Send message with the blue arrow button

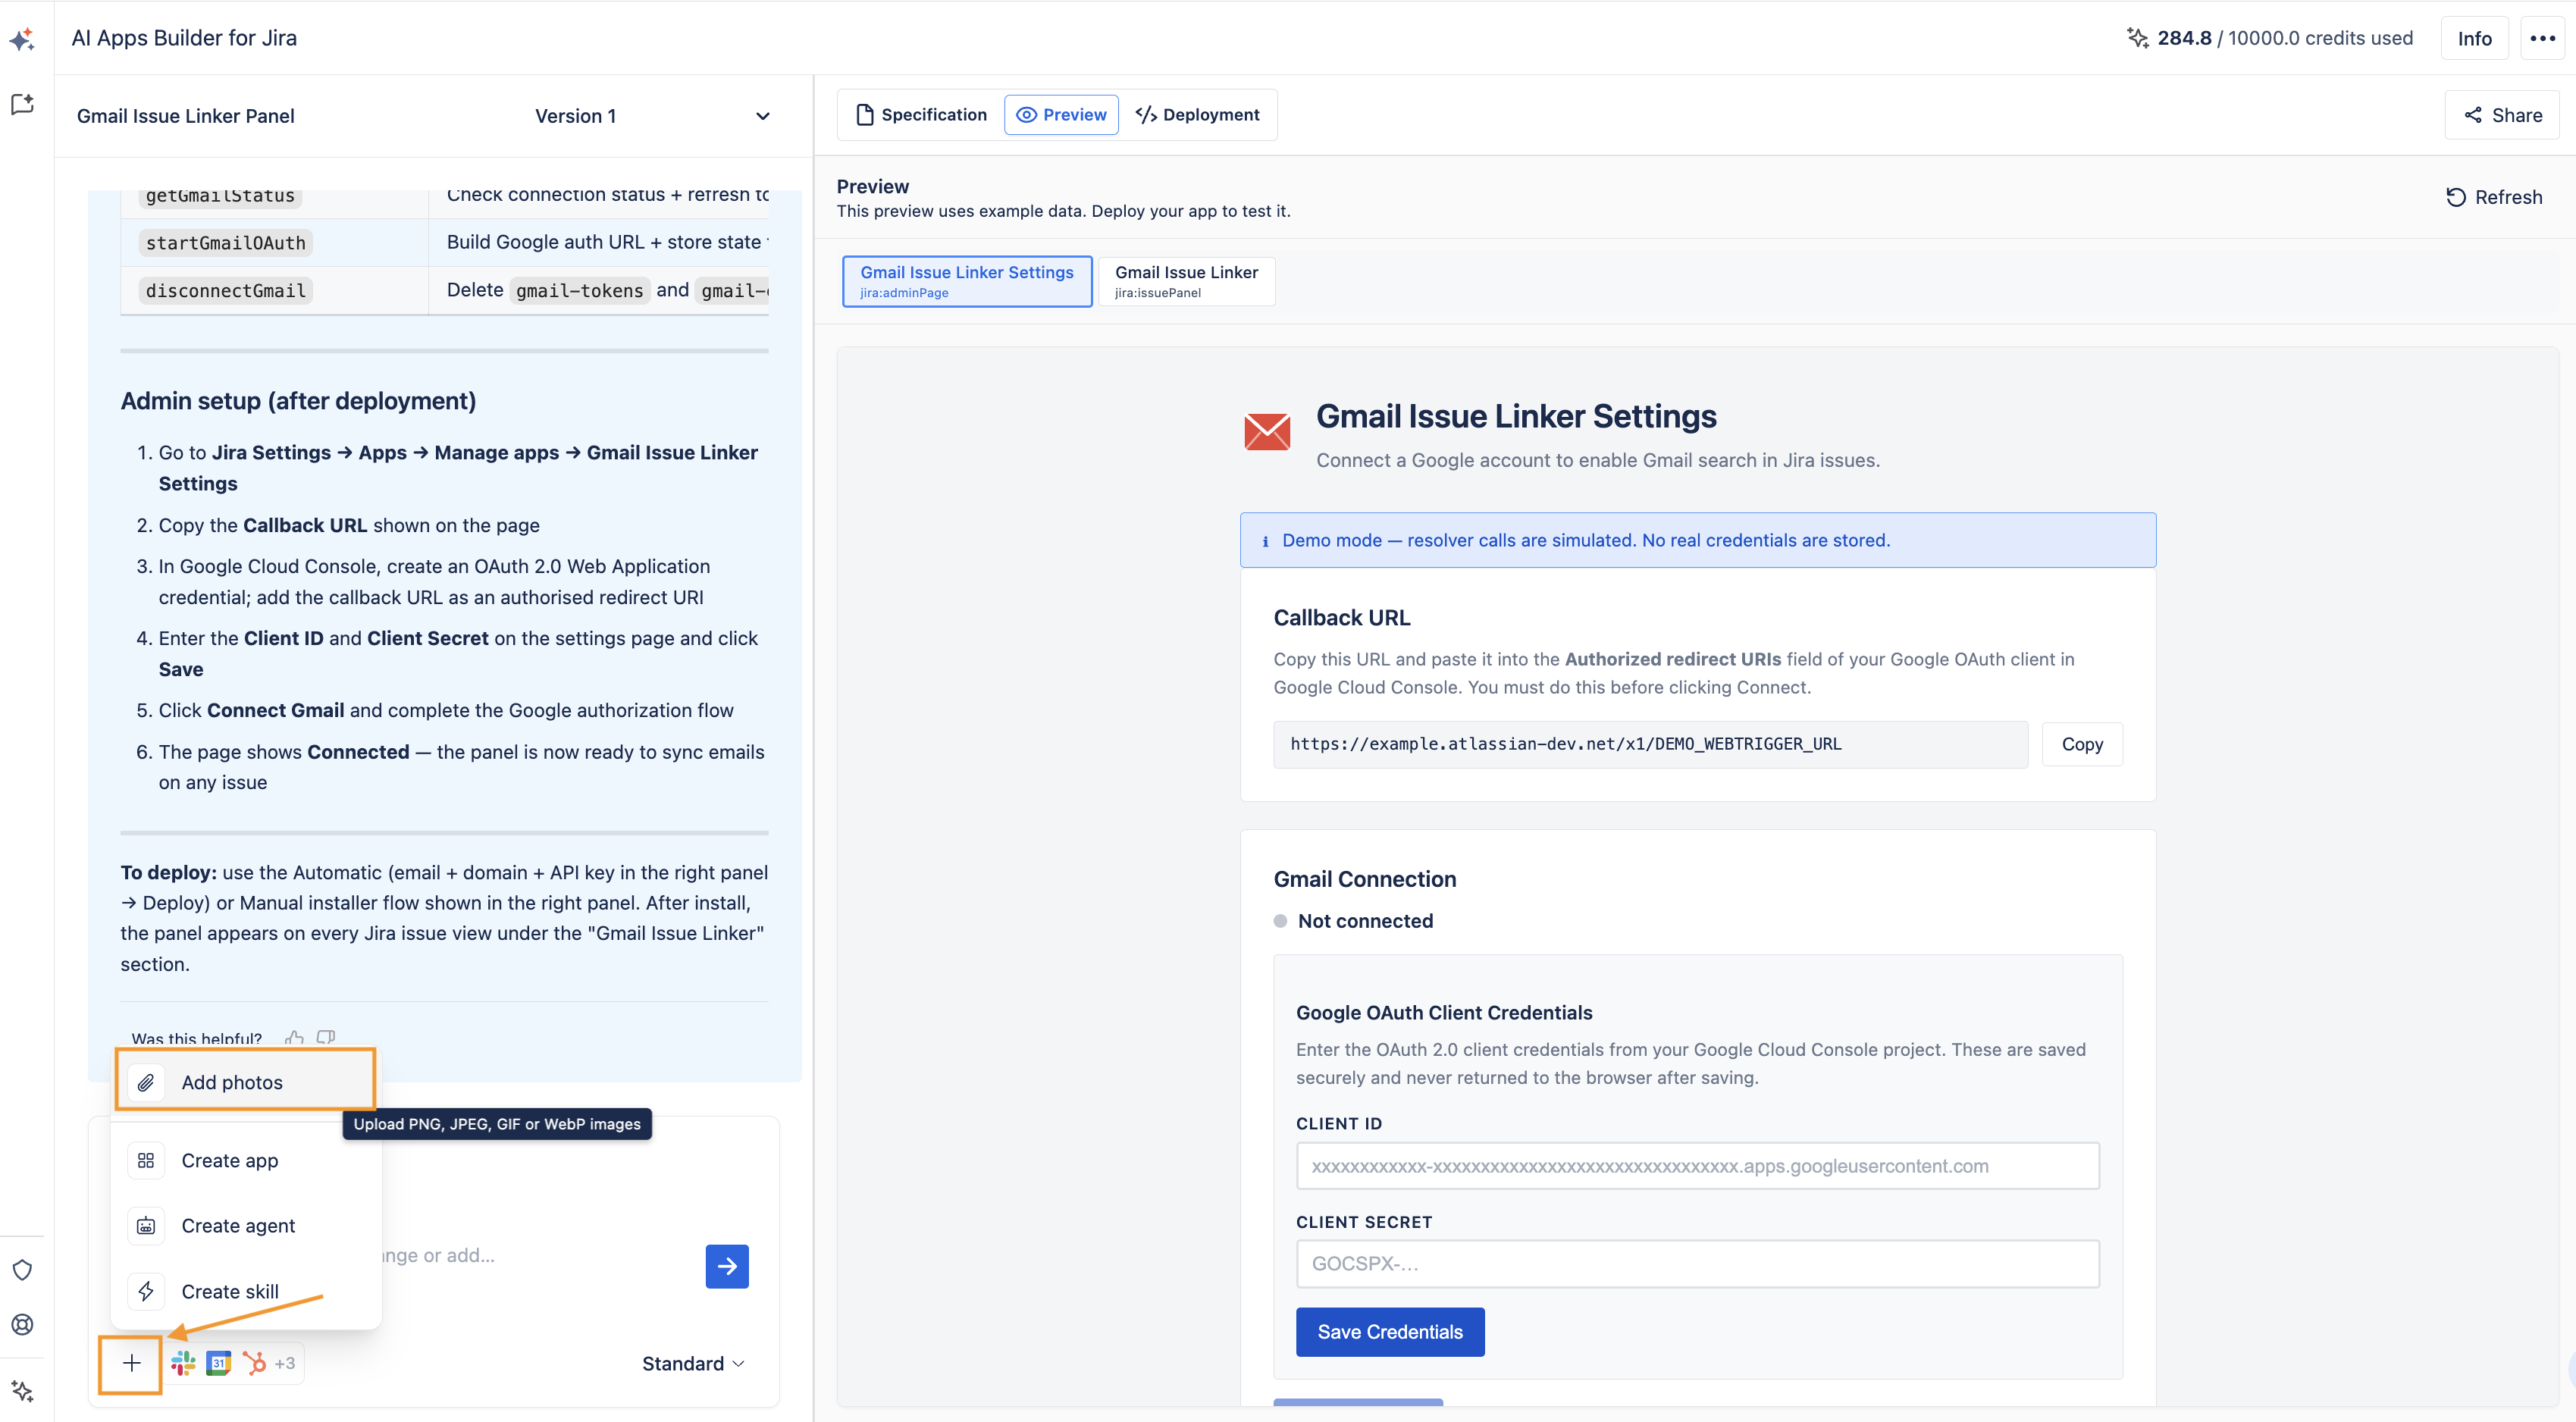coord(727,1266)
